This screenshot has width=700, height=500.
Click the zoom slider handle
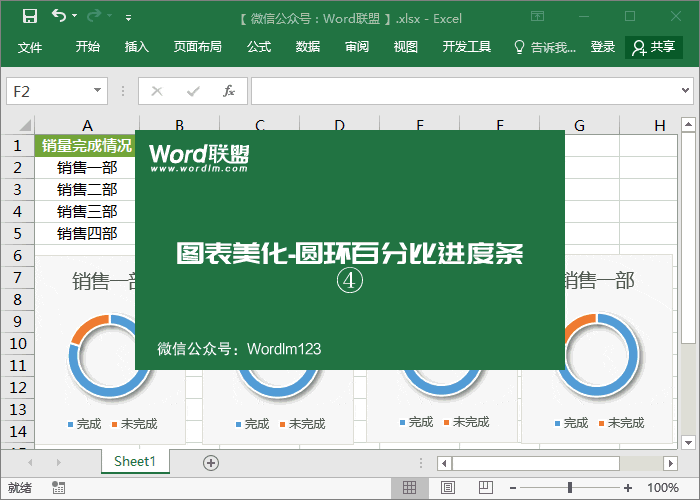[x=570, y=488]
